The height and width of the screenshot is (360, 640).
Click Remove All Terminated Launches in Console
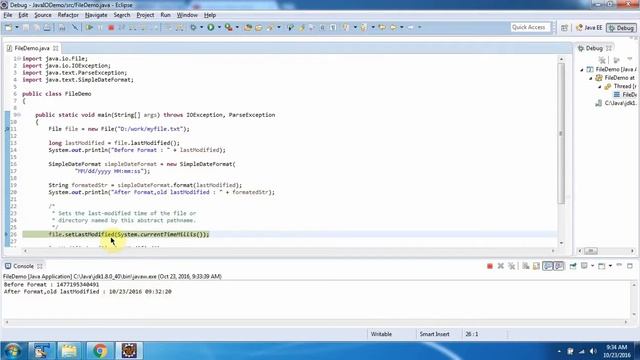point(511,266)
